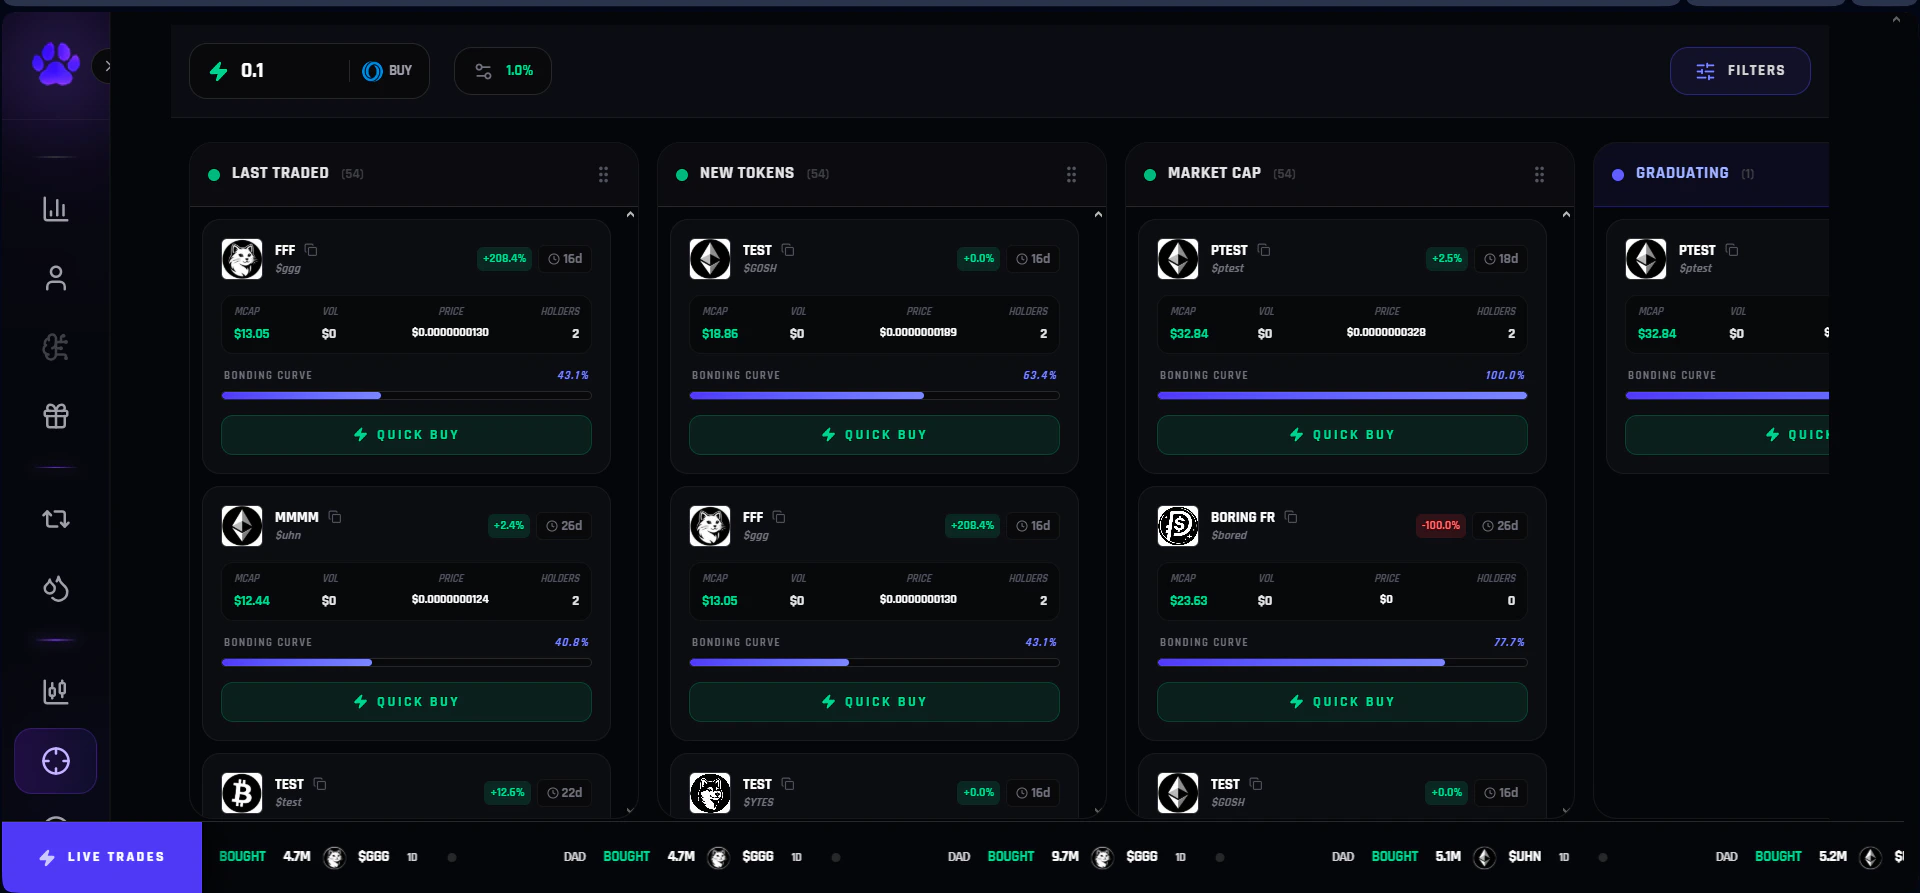Open the bar chart sidebar icon
The height and width of the screenshot is (893, 1920).
pos(56,209)
